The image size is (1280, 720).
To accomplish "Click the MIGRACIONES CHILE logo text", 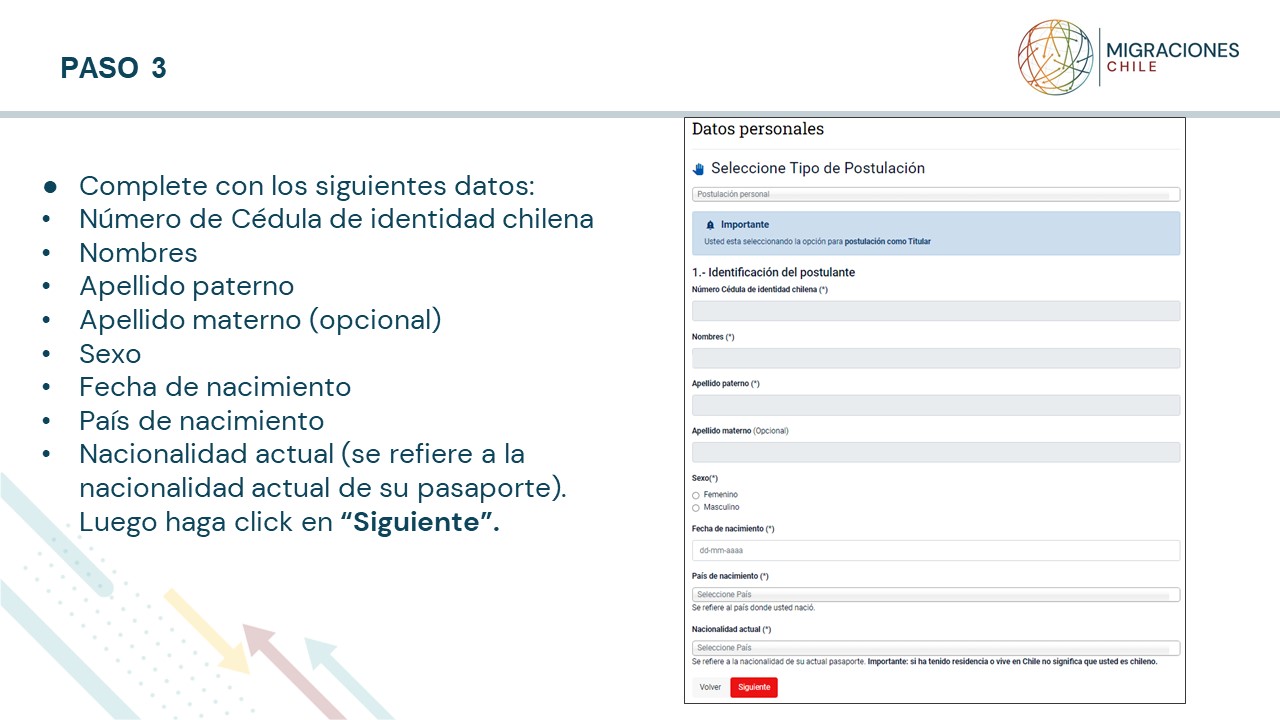I will [1172, 57].
